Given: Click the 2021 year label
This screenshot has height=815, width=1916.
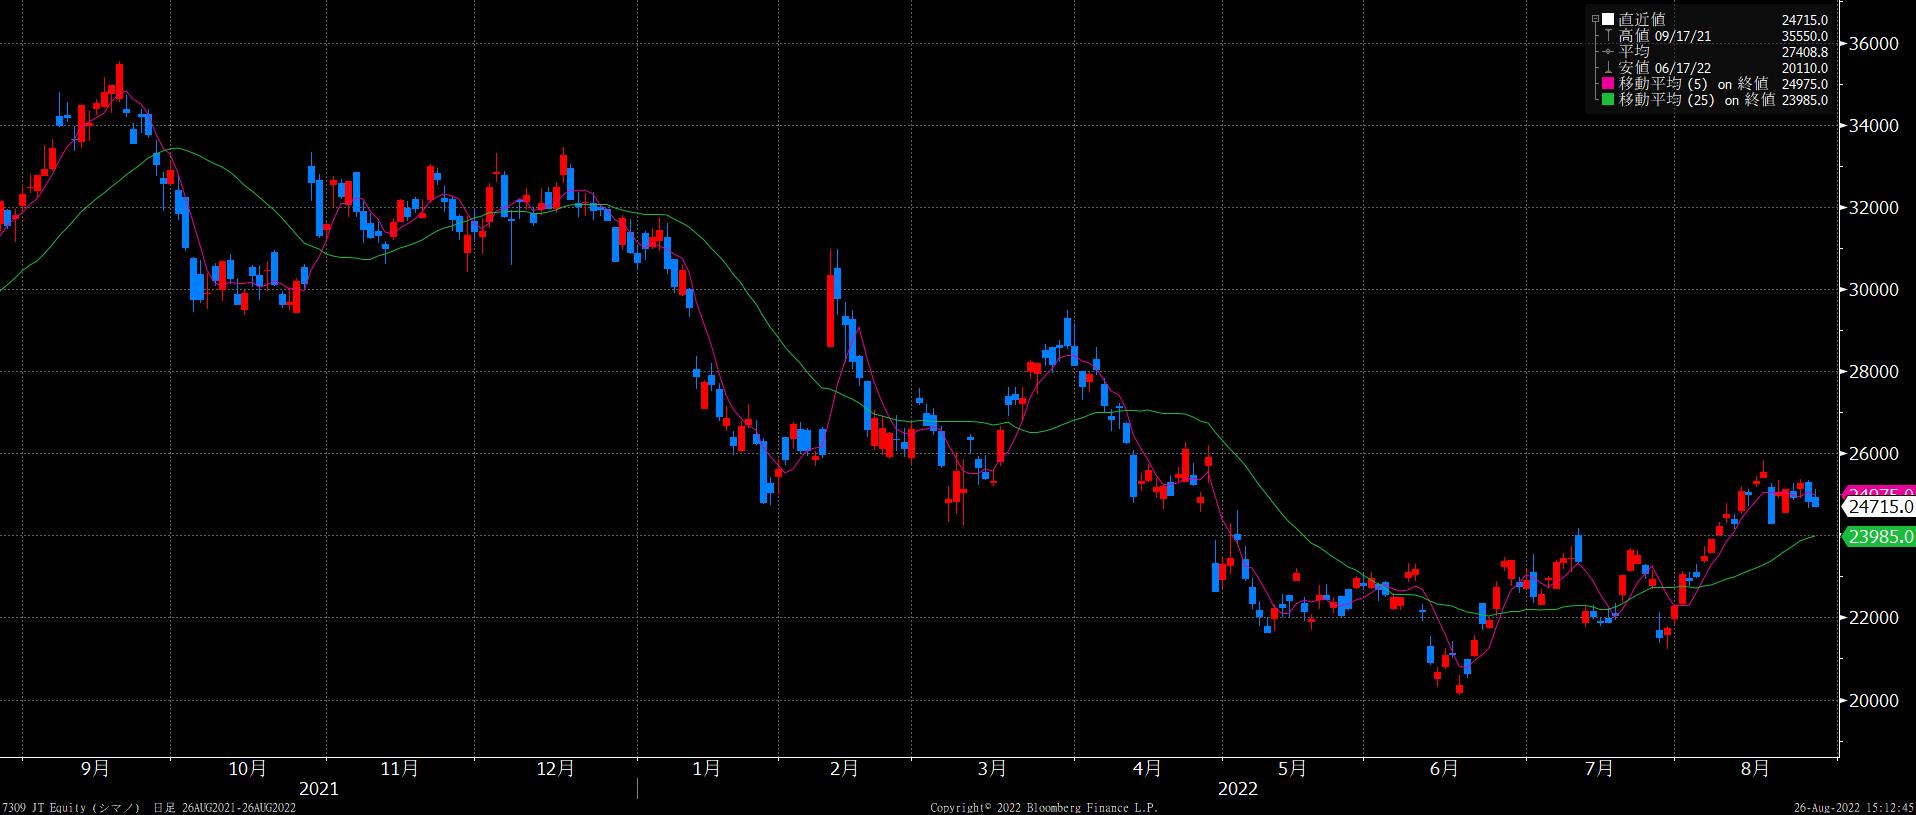Looking at the screenshot, I should [x=319, y=789].
